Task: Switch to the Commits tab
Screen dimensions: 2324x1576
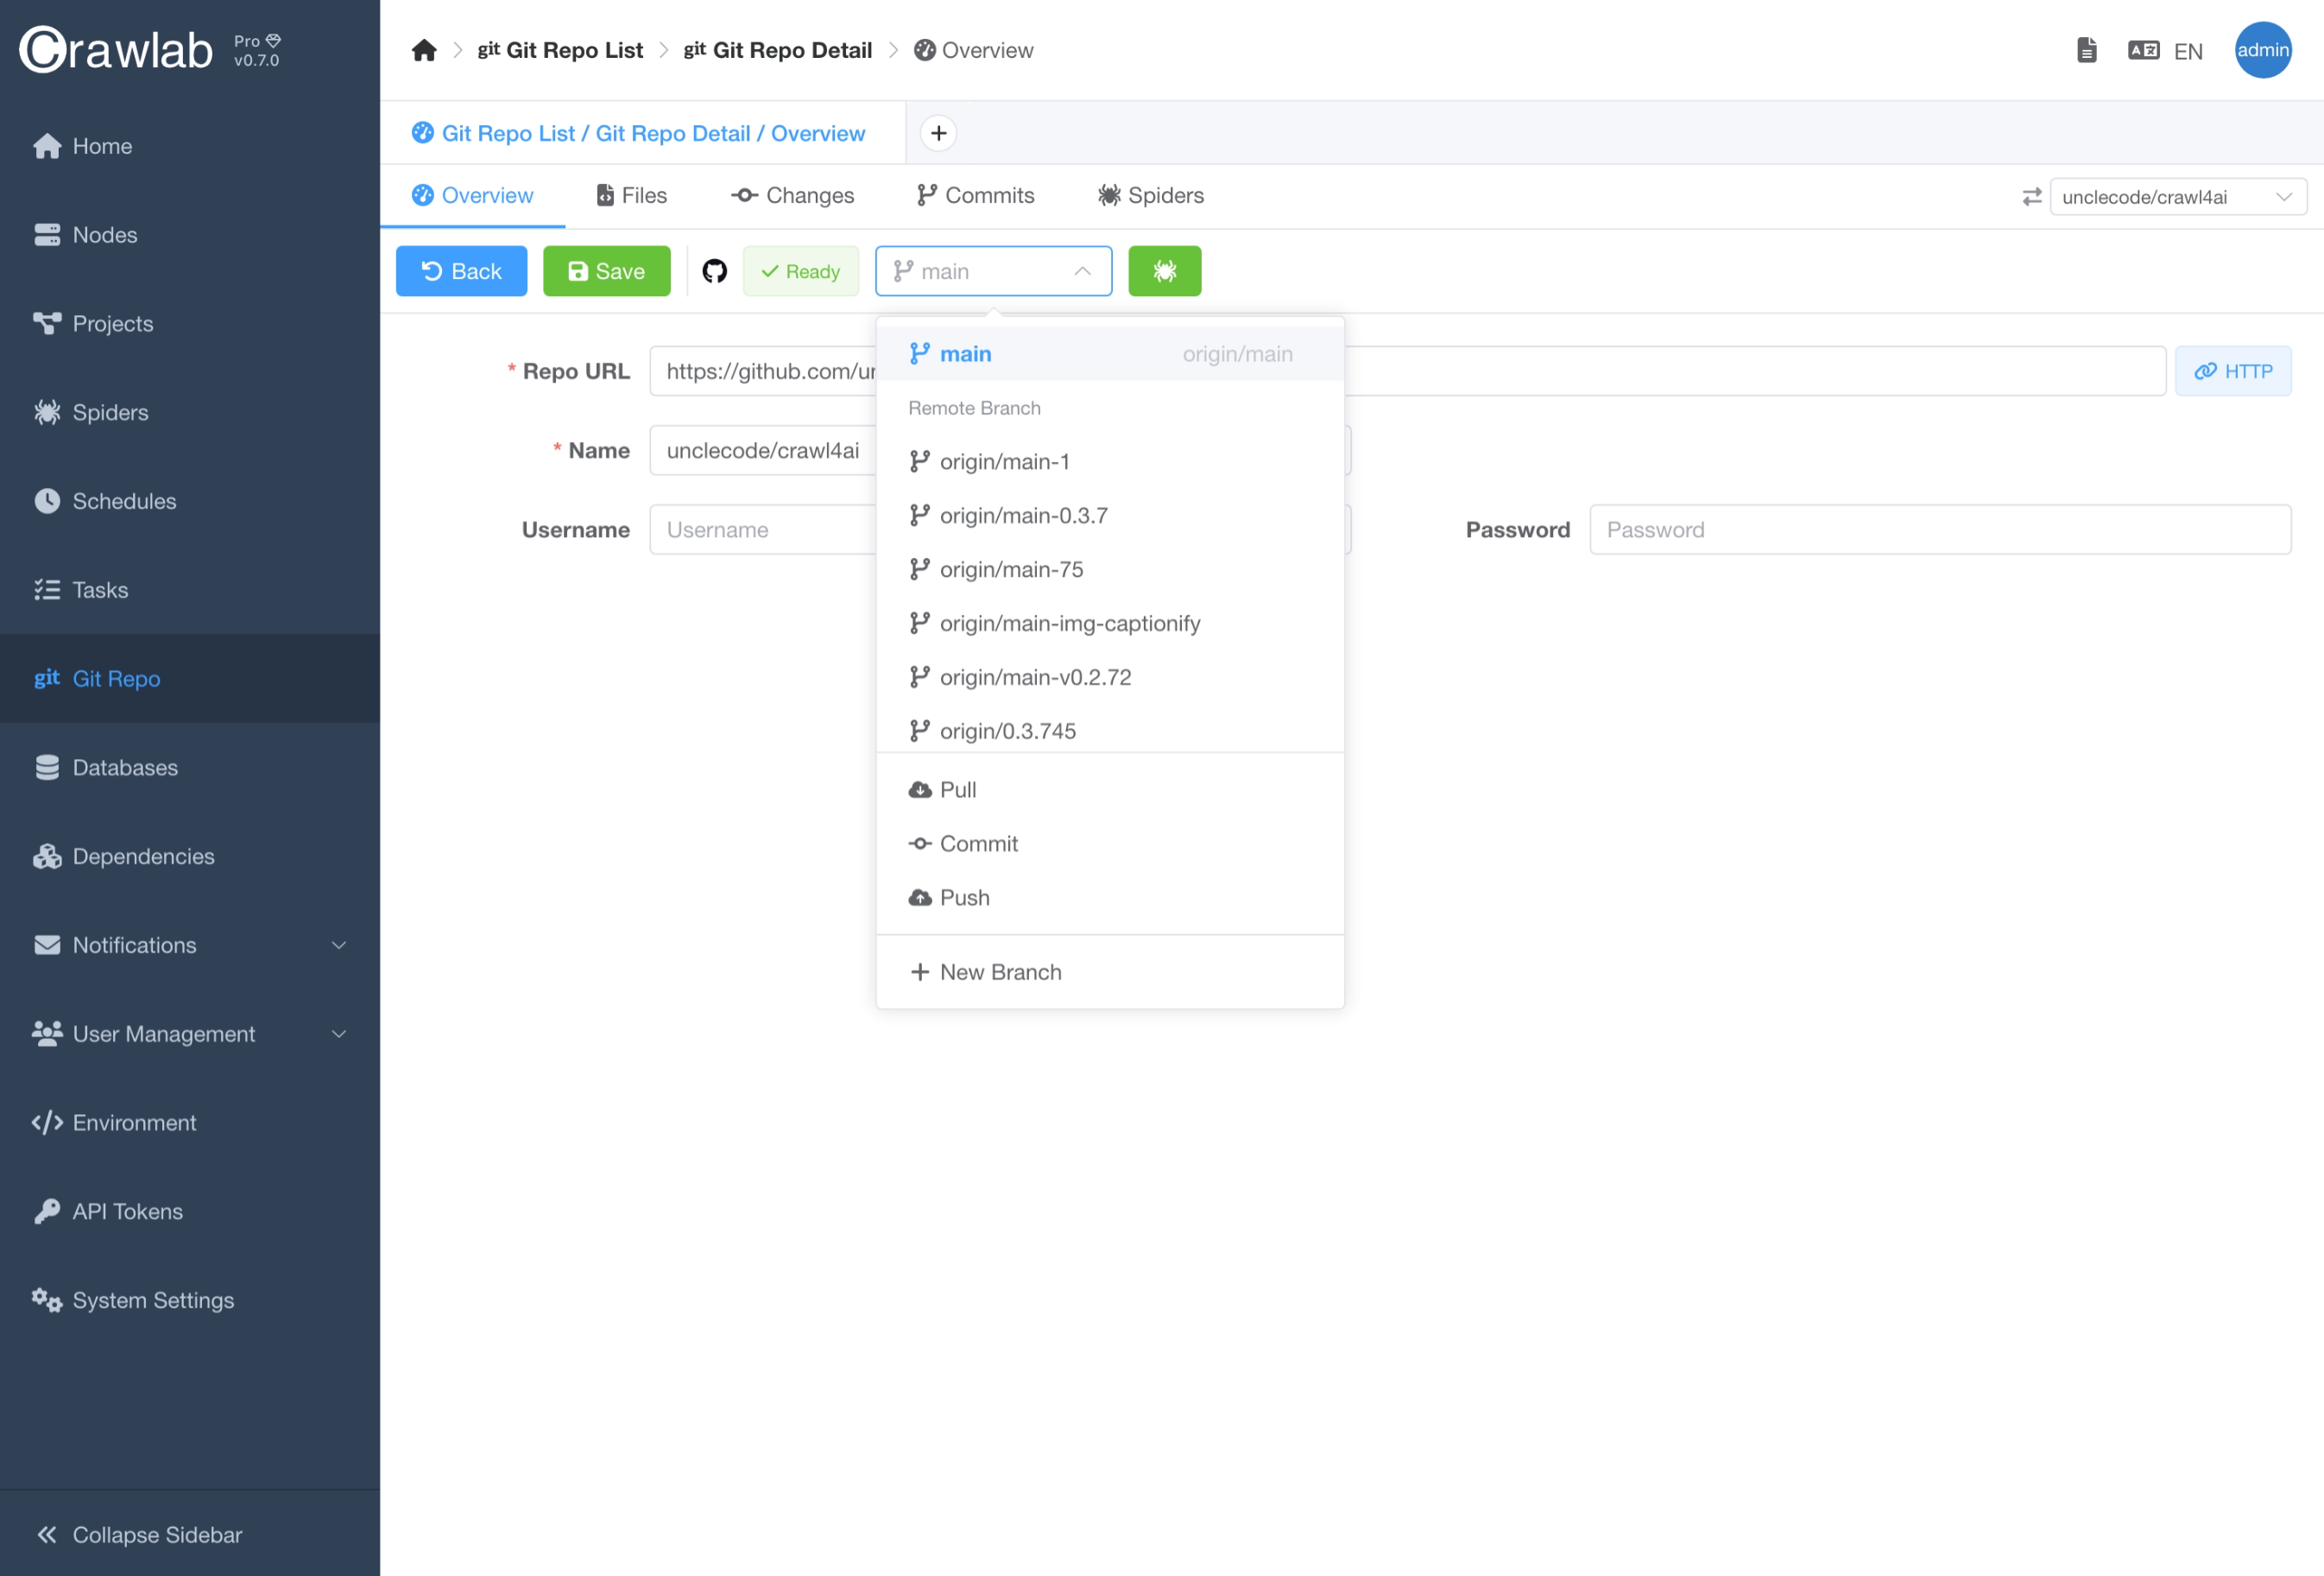Action: tap(976, 195)
